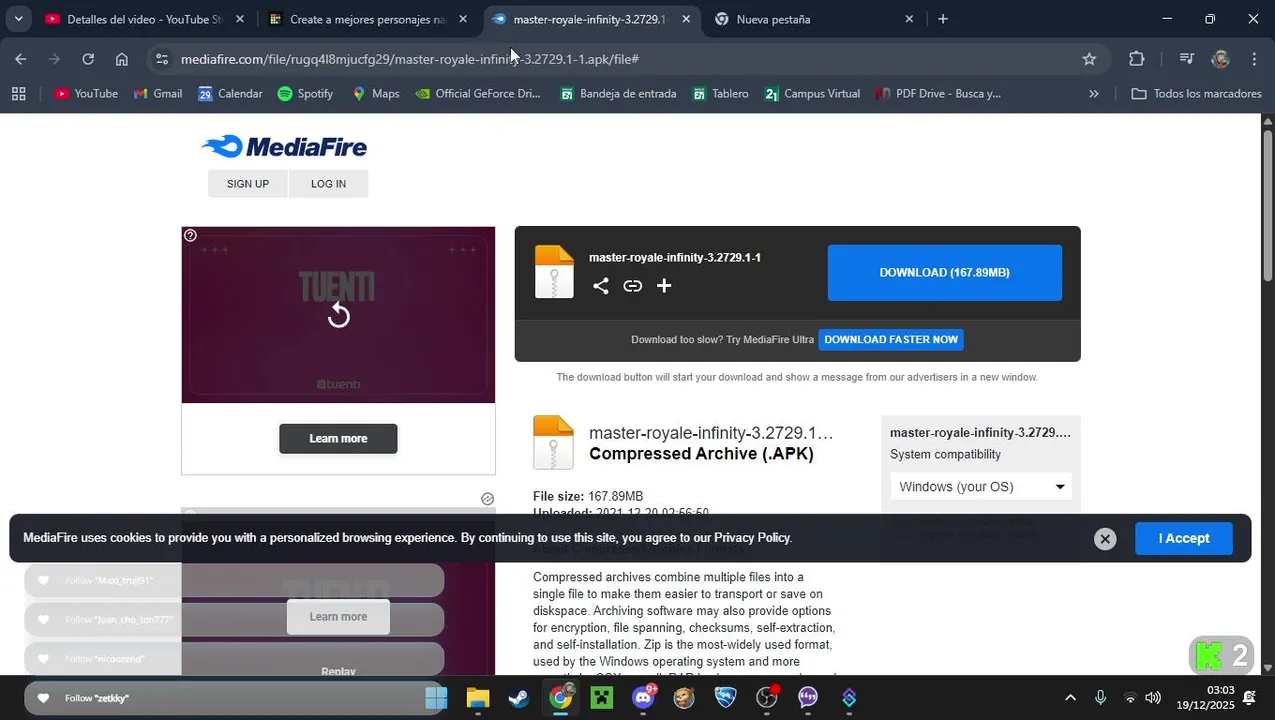The width and height of the screenshot is (1275, 720).
Task: Open the Calendar bookmark
Action: click(230, 94)
